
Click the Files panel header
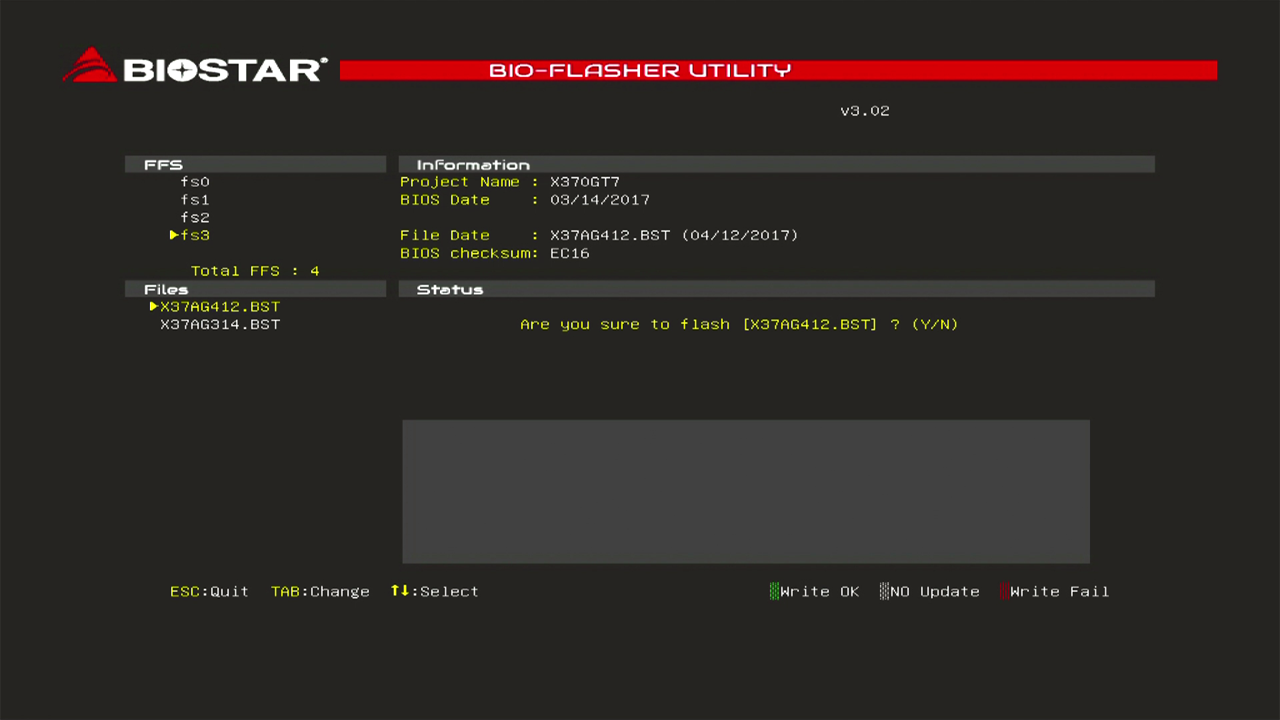click(255, 289)
